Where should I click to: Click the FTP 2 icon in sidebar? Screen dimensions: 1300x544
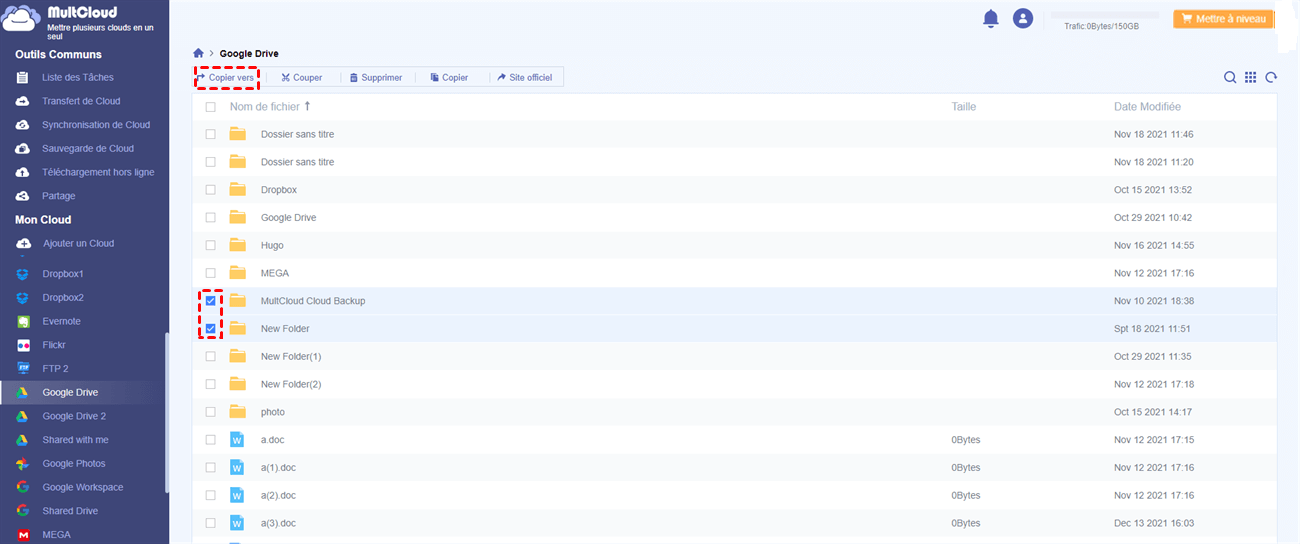pos(23,369)
